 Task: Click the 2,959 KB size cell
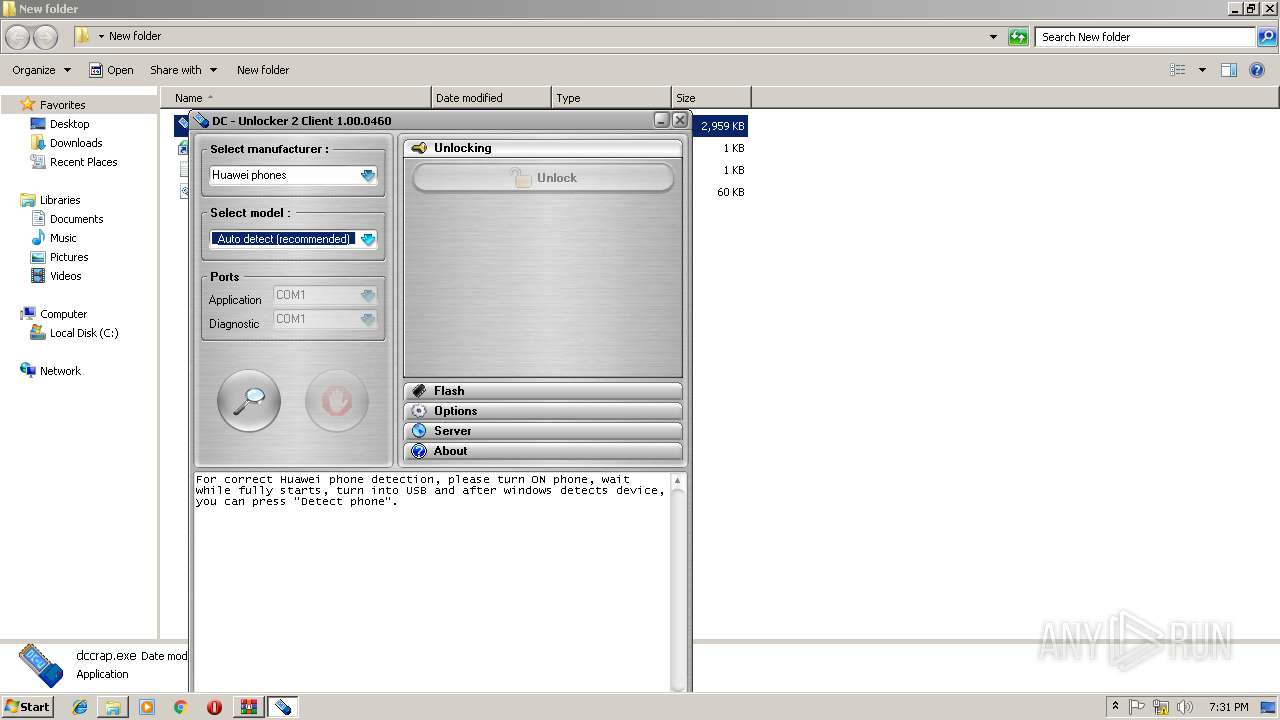(x=722, y=126)
